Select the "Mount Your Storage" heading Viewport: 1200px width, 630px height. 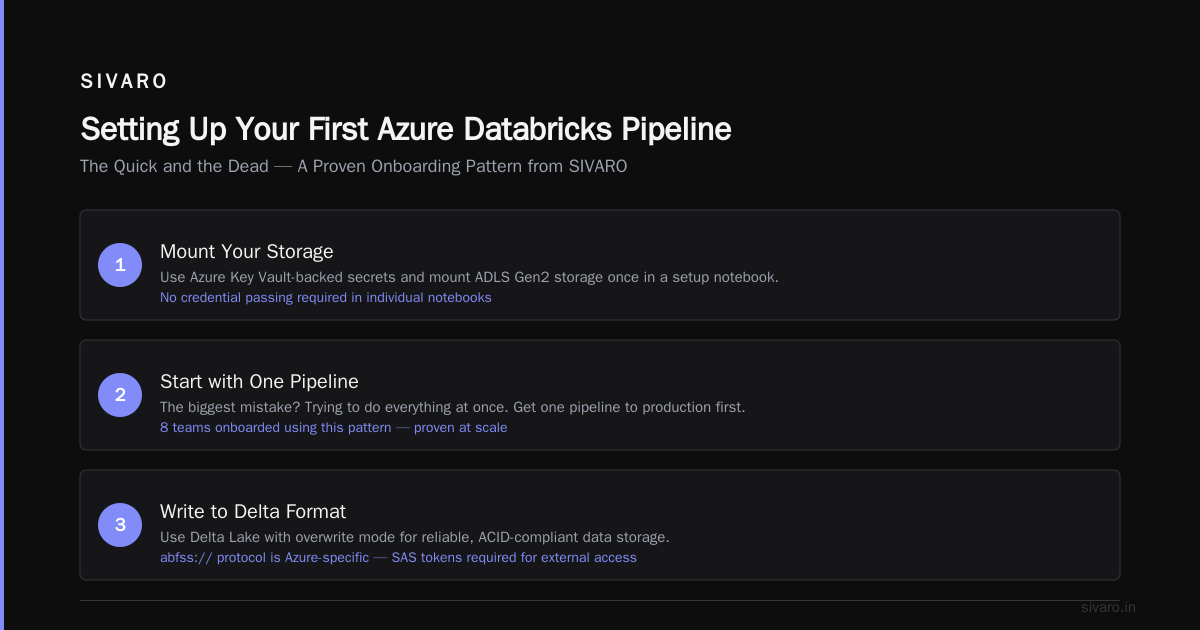coord(247,251)
